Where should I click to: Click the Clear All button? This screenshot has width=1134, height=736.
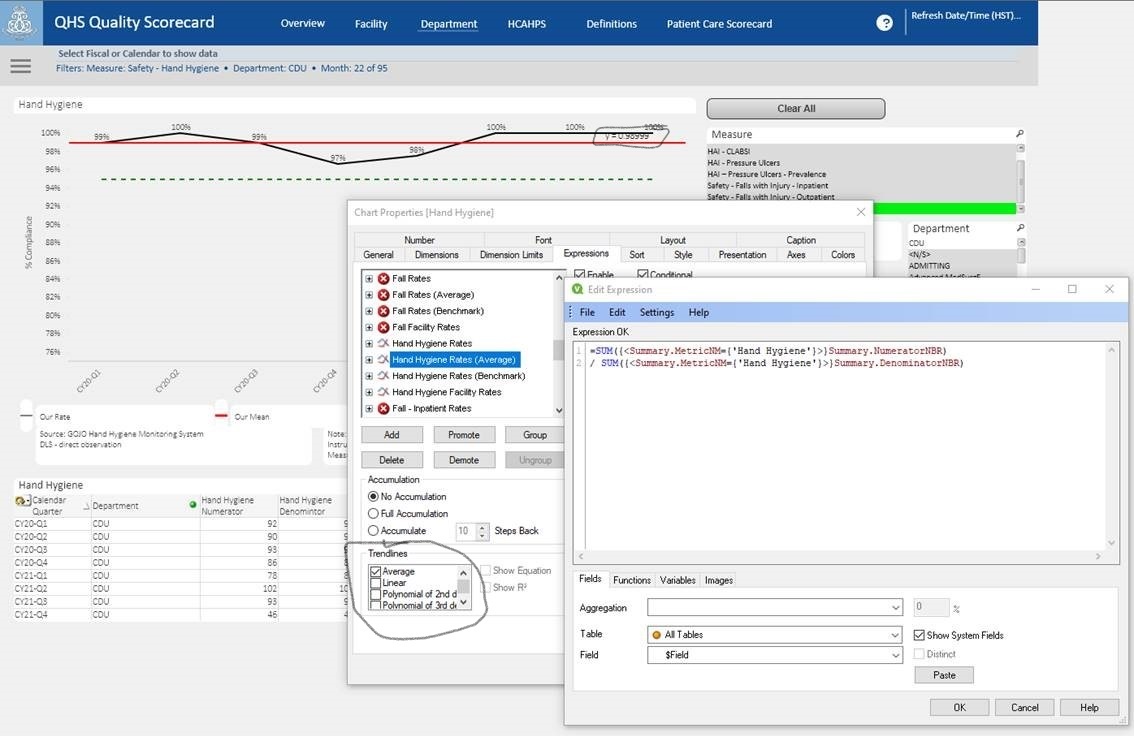coord(796,108)
